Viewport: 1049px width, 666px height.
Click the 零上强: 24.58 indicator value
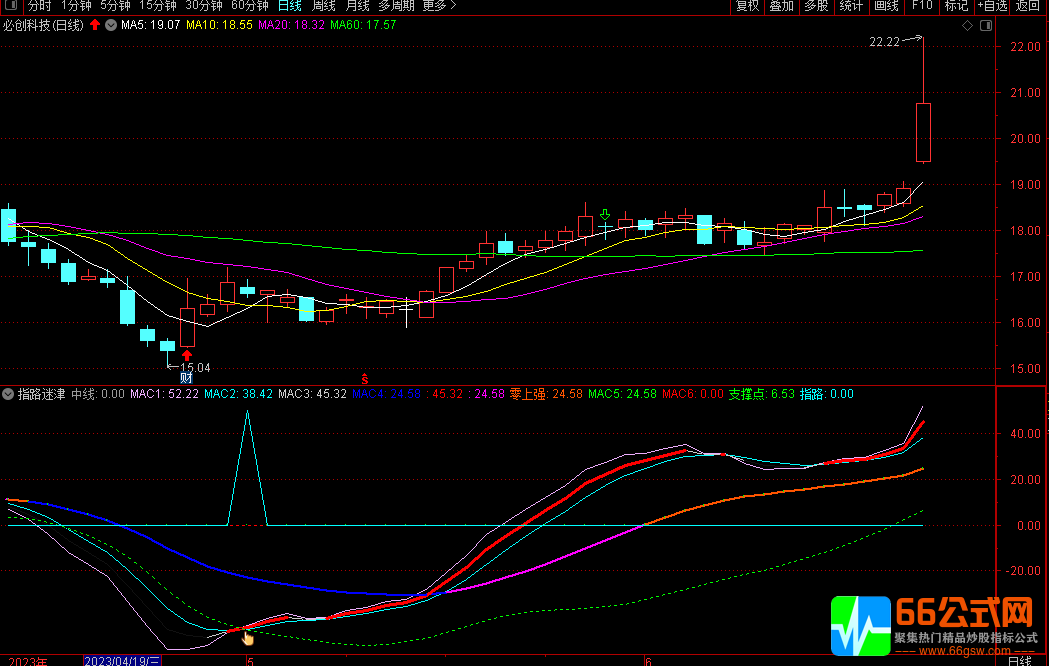pos(546,394)
